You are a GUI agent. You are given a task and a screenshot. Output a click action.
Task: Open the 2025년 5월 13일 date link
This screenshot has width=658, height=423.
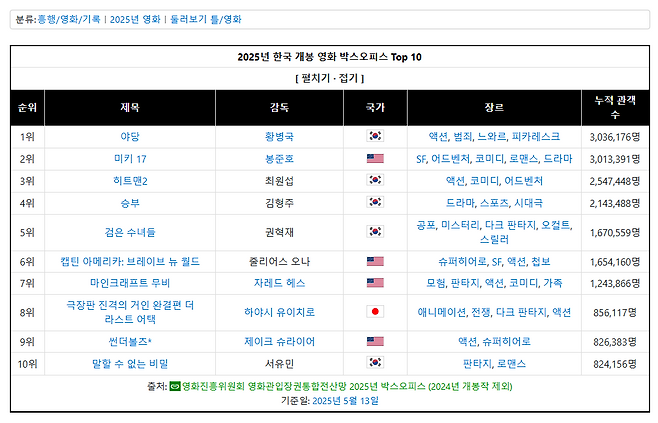[346, 401]
